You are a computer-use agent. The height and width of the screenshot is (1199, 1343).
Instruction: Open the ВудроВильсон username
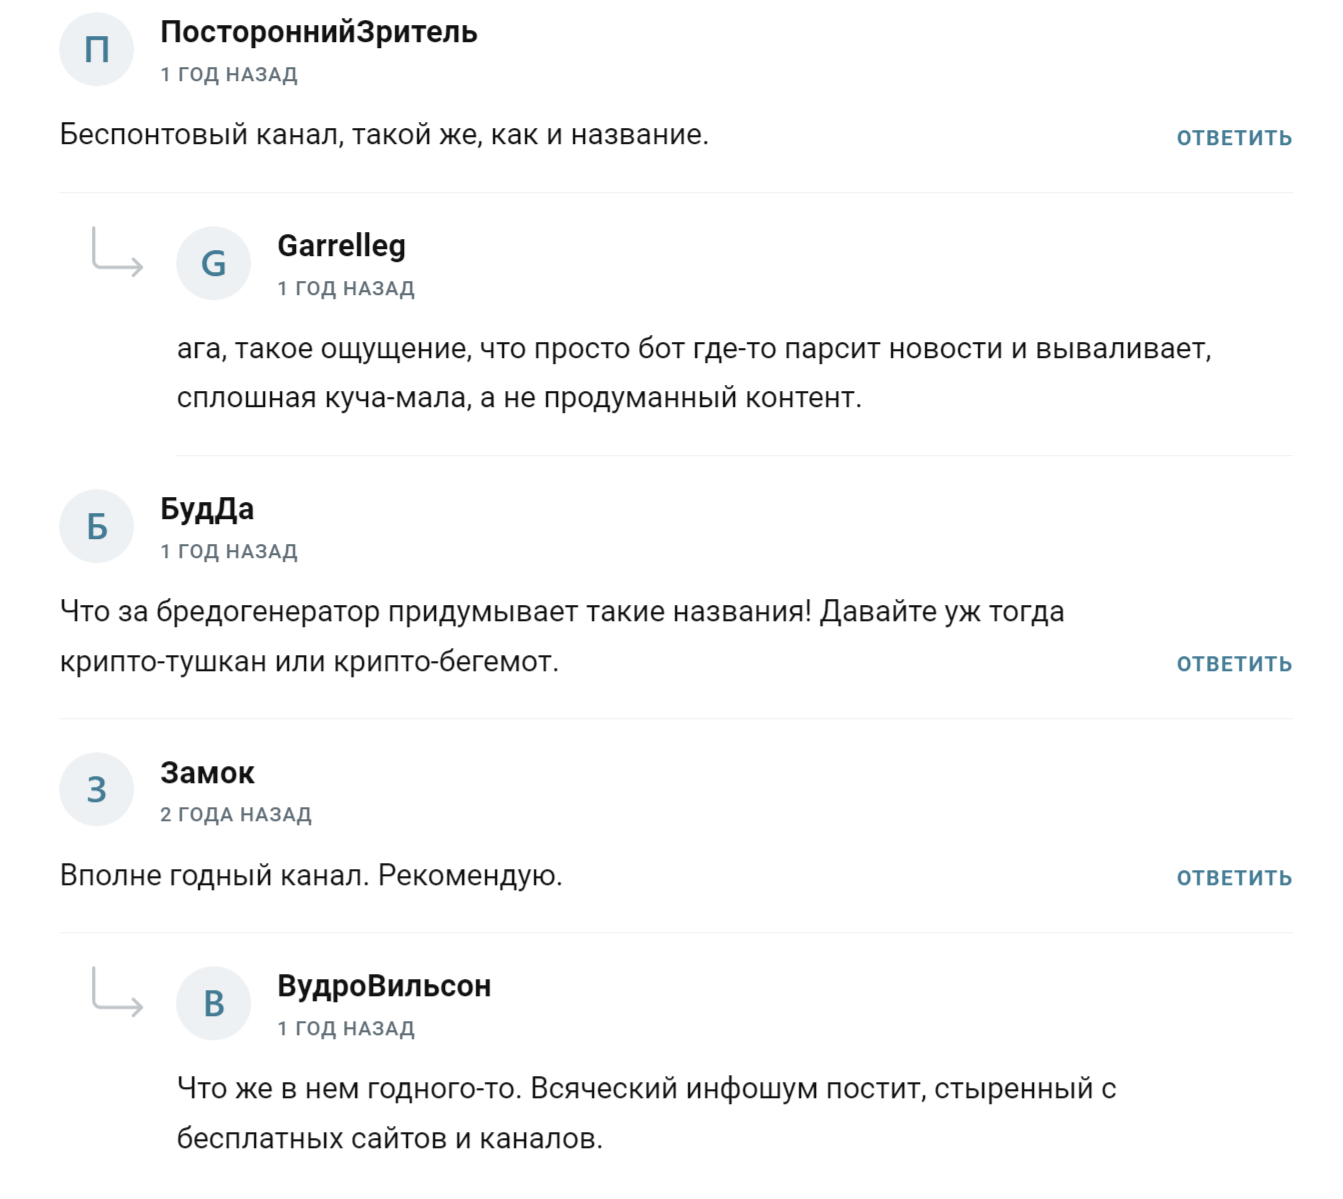click(x=384, y=986)
